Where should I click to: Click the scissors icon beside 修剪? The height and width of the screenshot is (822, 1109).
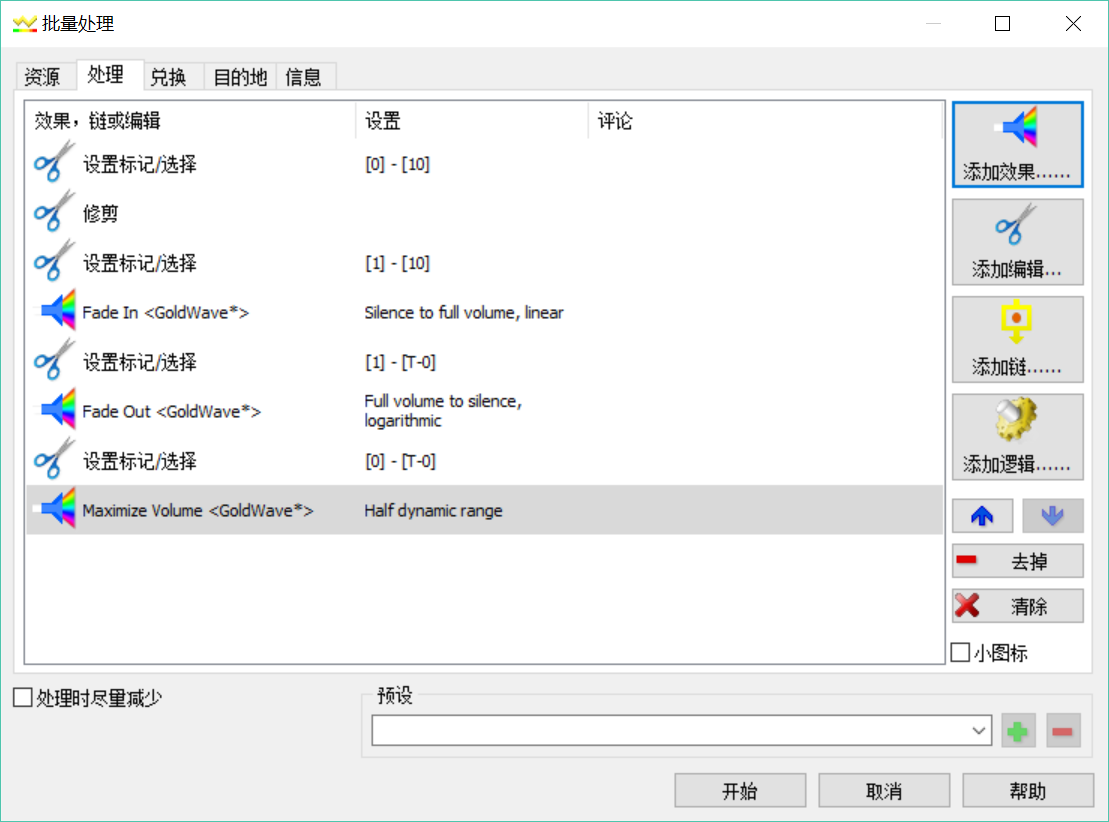coord(50,211)
